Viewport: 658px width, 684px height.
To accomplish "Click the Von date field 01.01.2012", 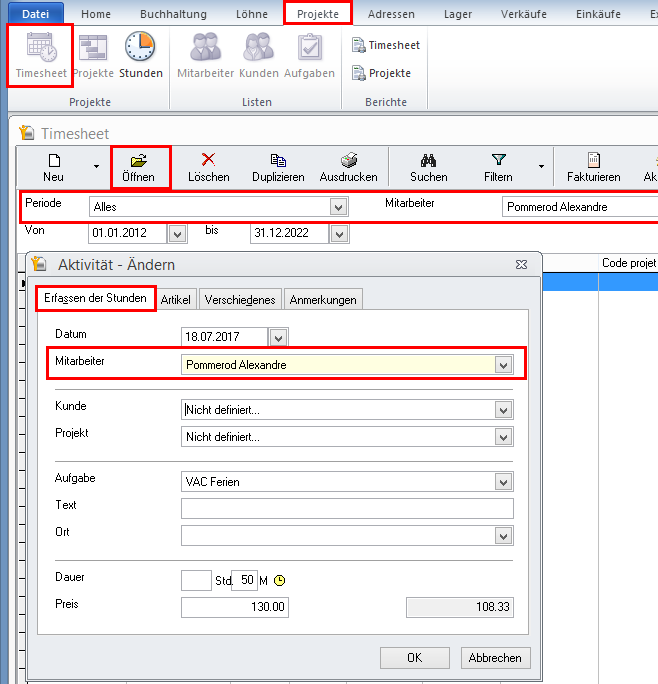I will (128, 234).
